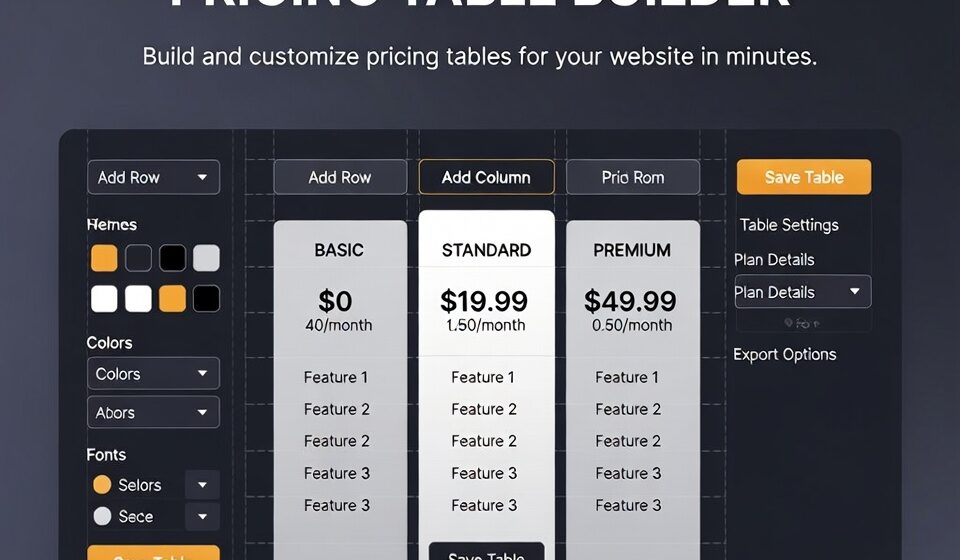The height and width of the screenshot is (560, 960).
Task: Expand the Plan Details dropdown box
Action: (x=802, y=292)
